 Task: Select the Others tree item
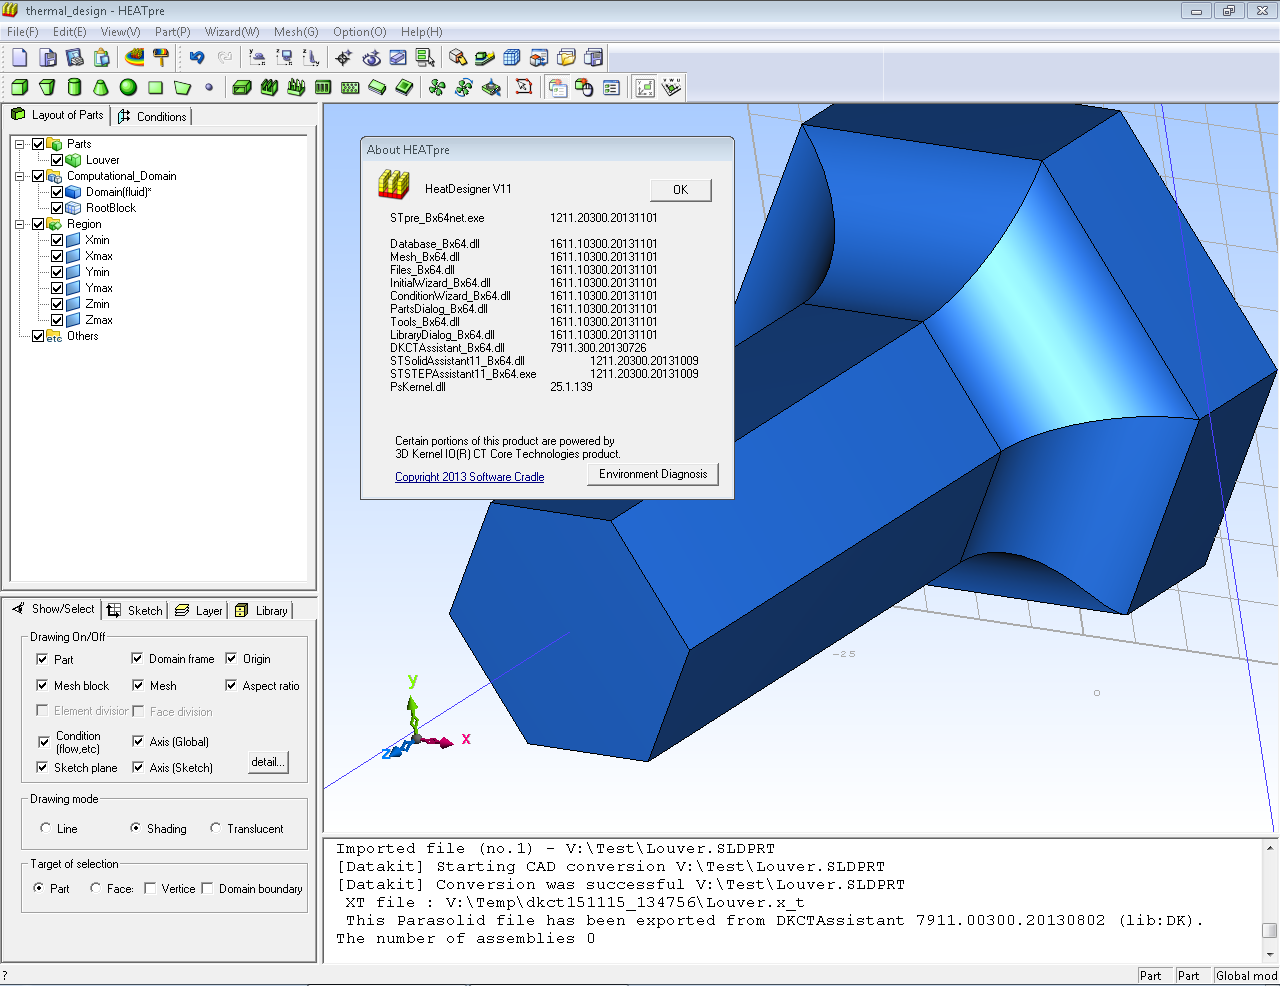[x=83, y=336]
